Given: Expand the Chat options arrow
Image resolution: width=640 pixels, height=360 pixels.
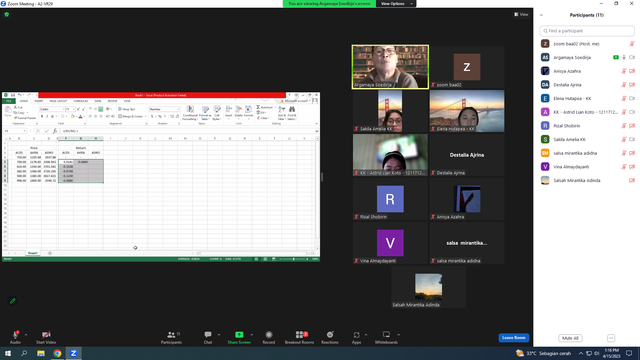Looking at the screenshot, I should 219,335.
